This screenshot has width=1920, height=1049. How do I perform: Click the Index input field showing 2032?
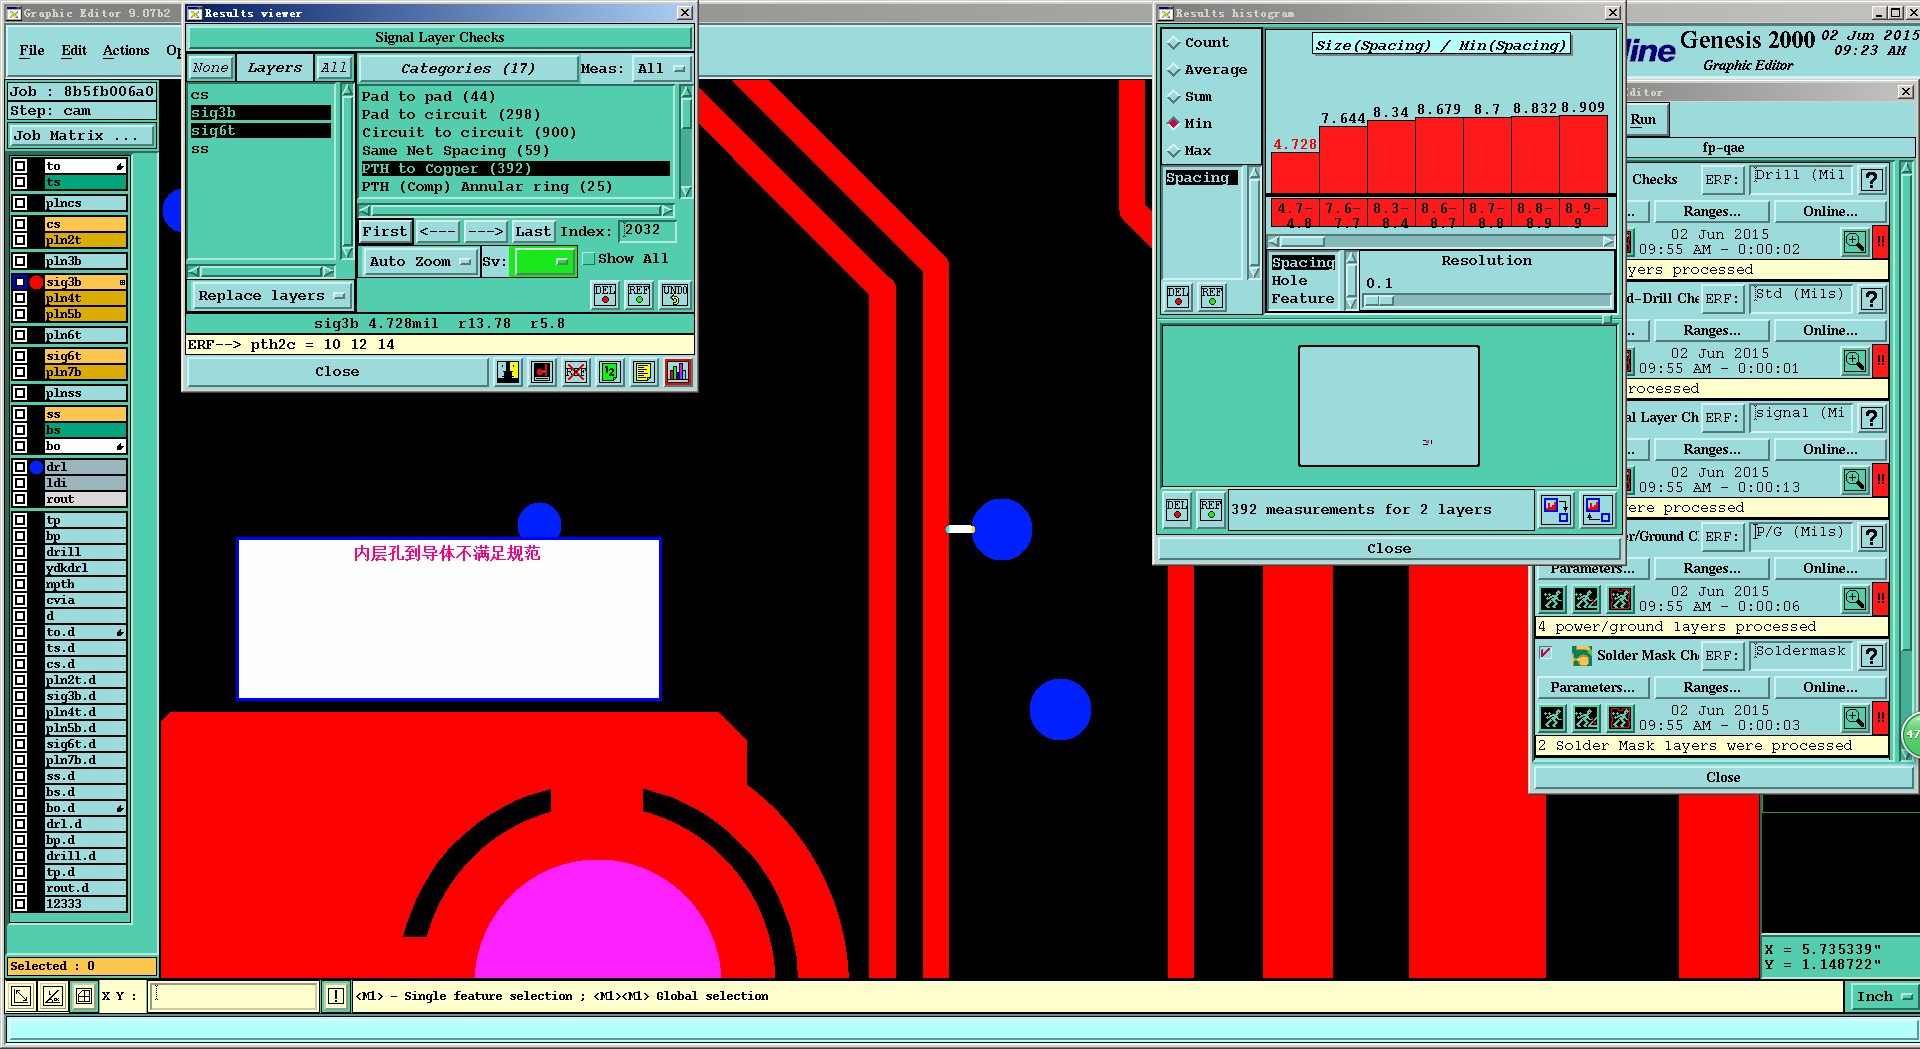pyautogui.click(x=647, y=231)
